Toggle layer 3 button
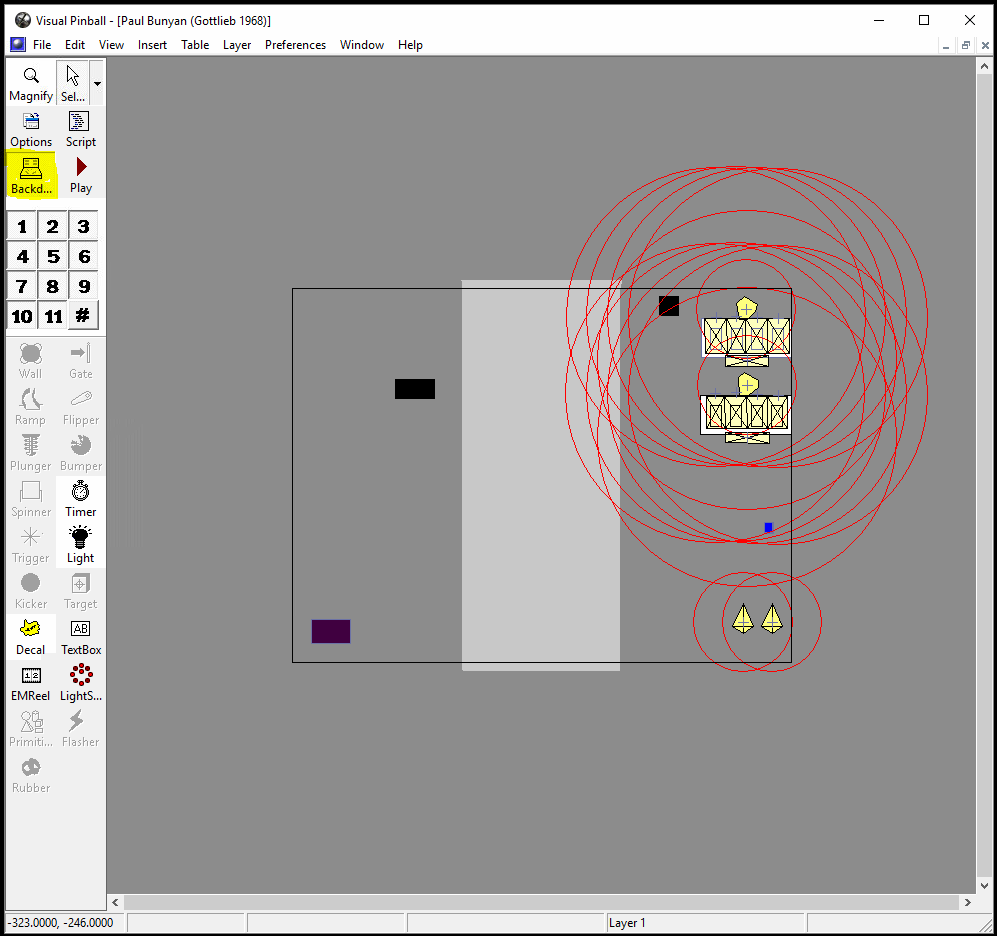The height and width of the screenshot is (936, 997). [x=83, y=226]
